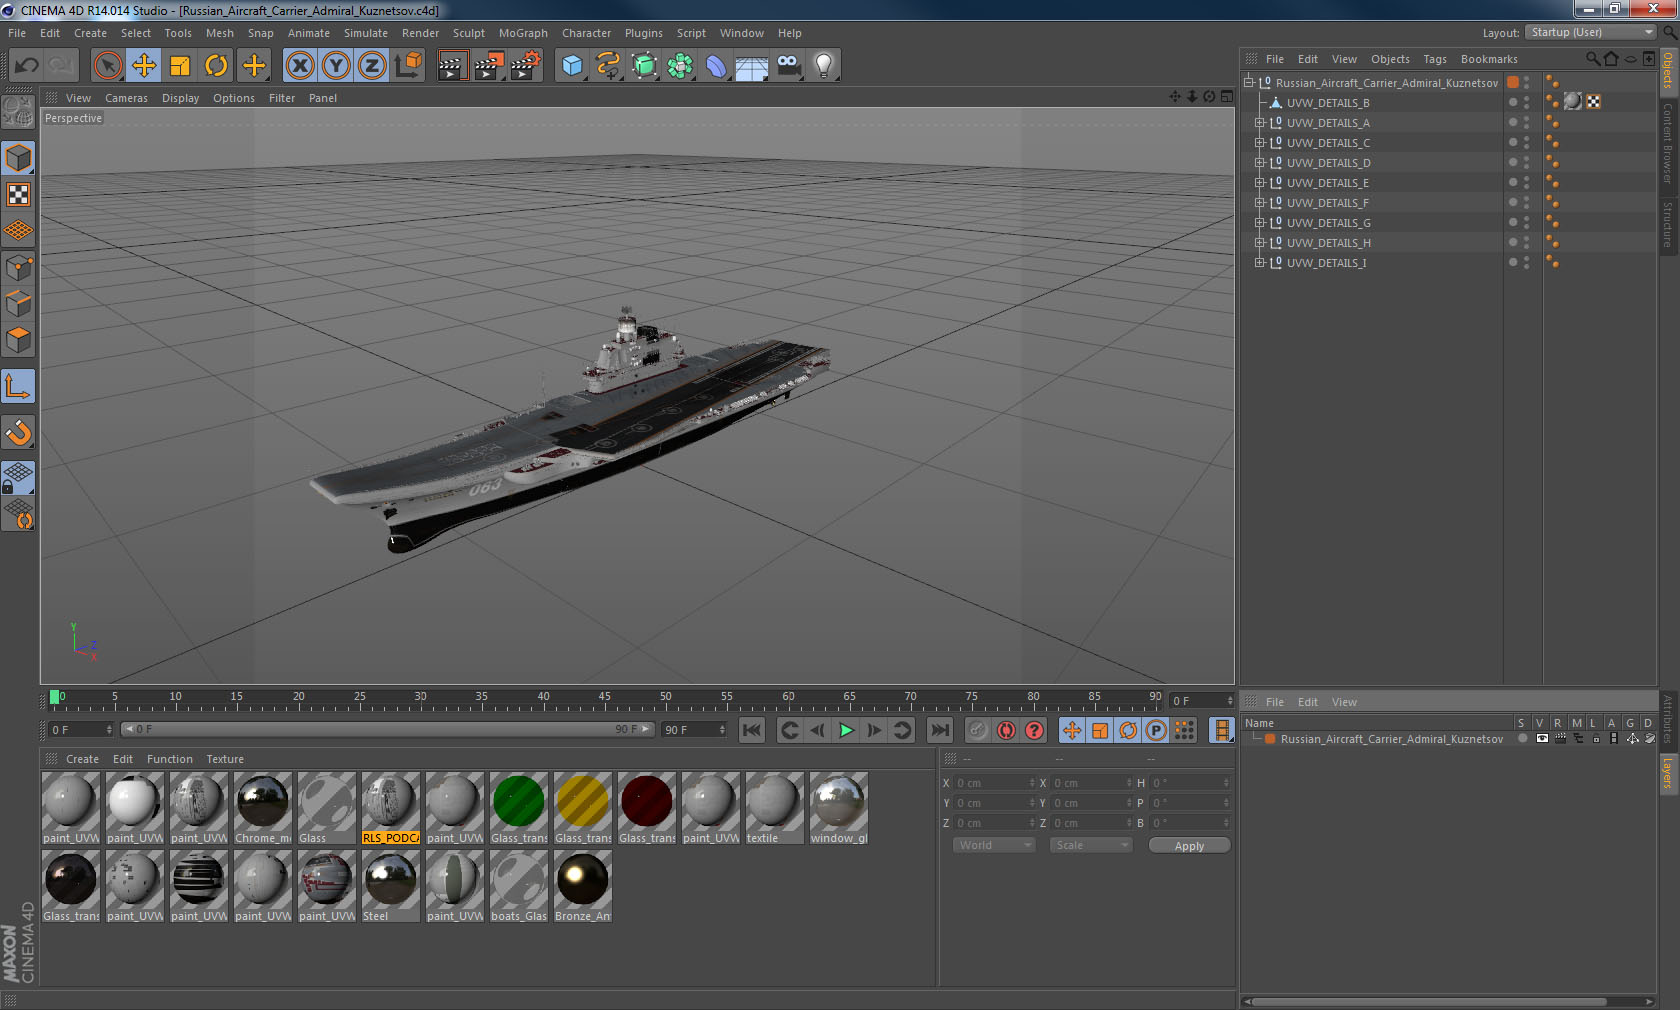
Task: Select the Move tool
Action: [144, 66]
